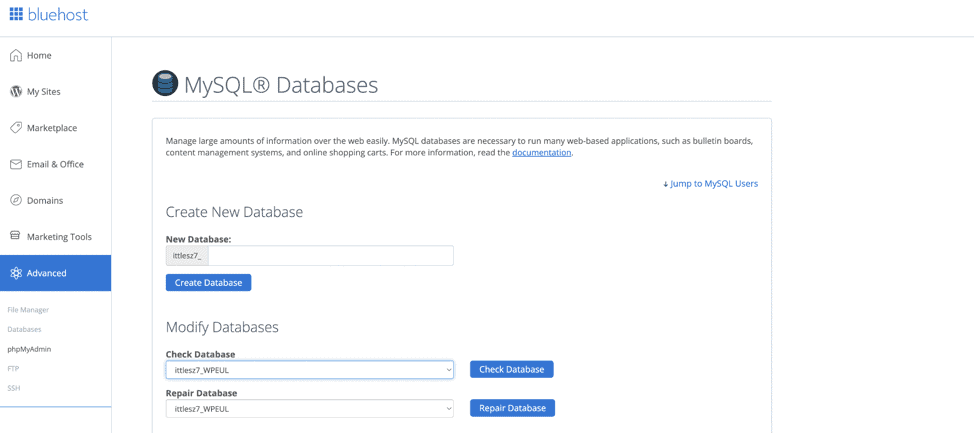Click the Advanced atom icon

16,273
